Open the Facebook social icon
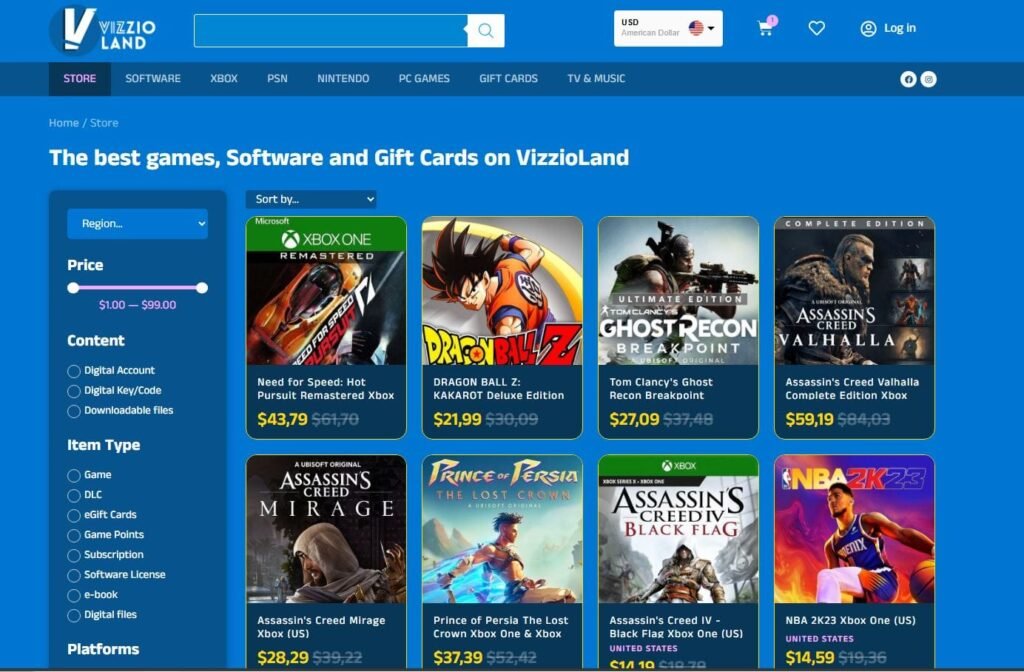Screen dimensions: 1024x672 pyautogui.click(x=908, y=79)
